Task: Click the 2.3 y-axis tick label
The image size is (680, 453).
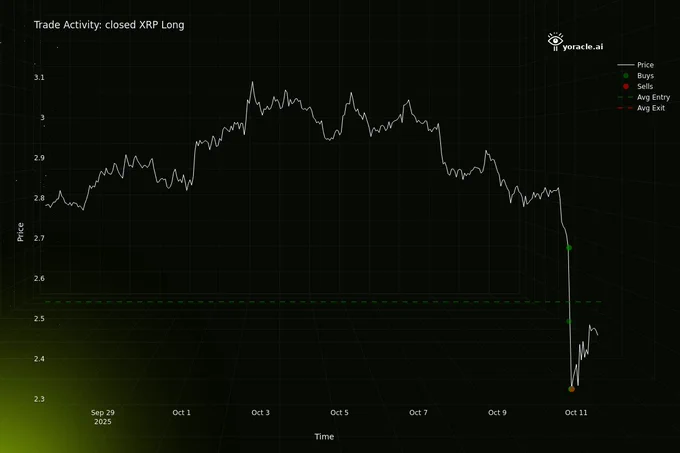Action: tap(39, 399)
